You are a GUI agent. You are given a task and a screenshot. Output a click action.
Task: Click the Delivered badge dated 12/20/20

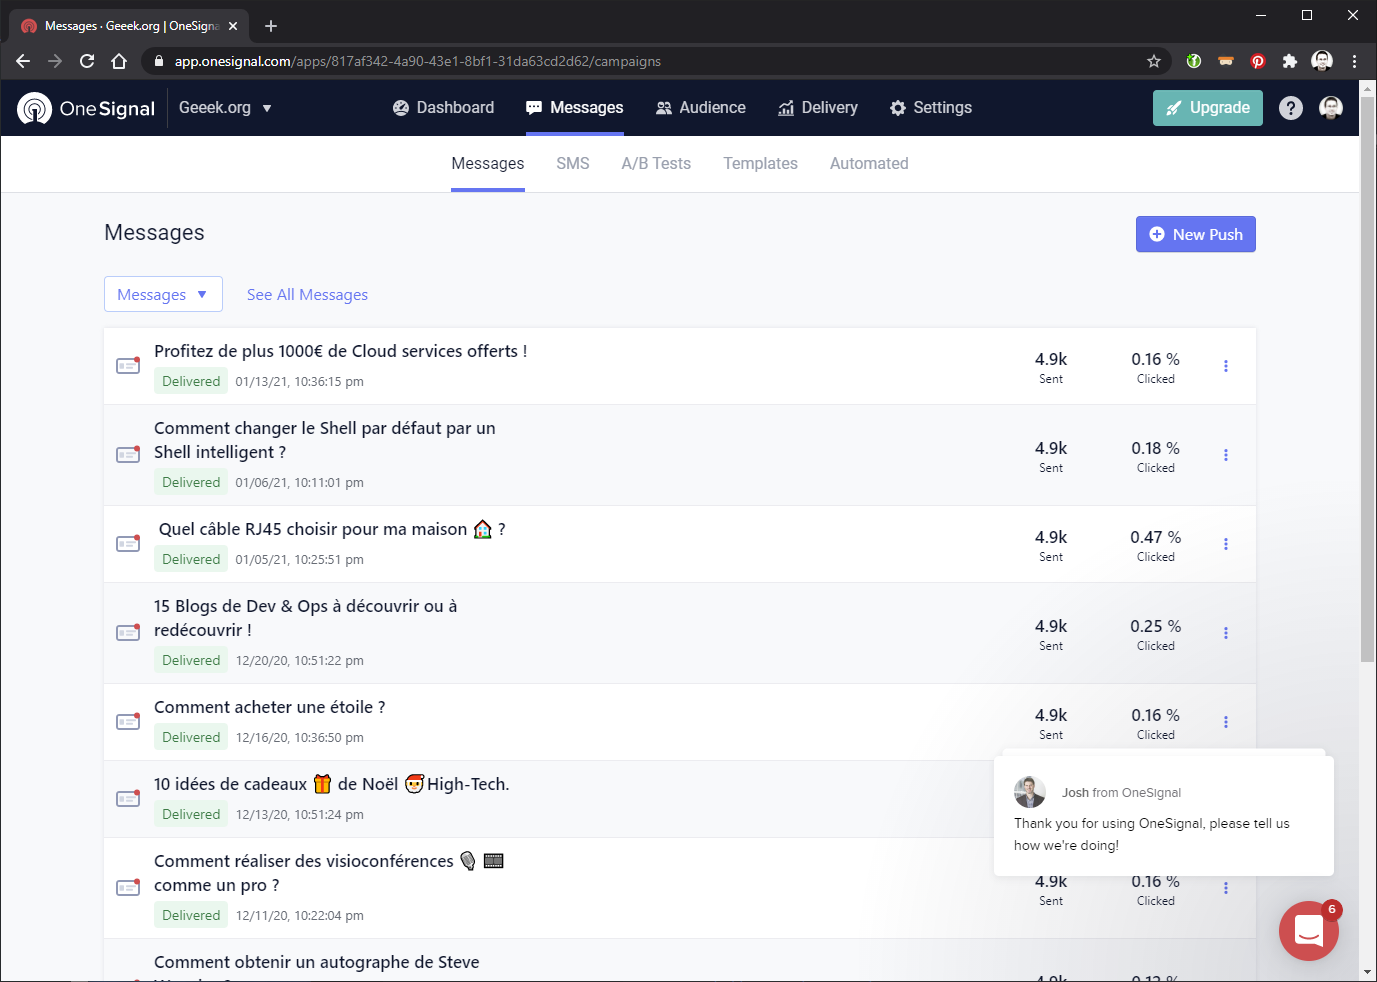click(191, 660)
